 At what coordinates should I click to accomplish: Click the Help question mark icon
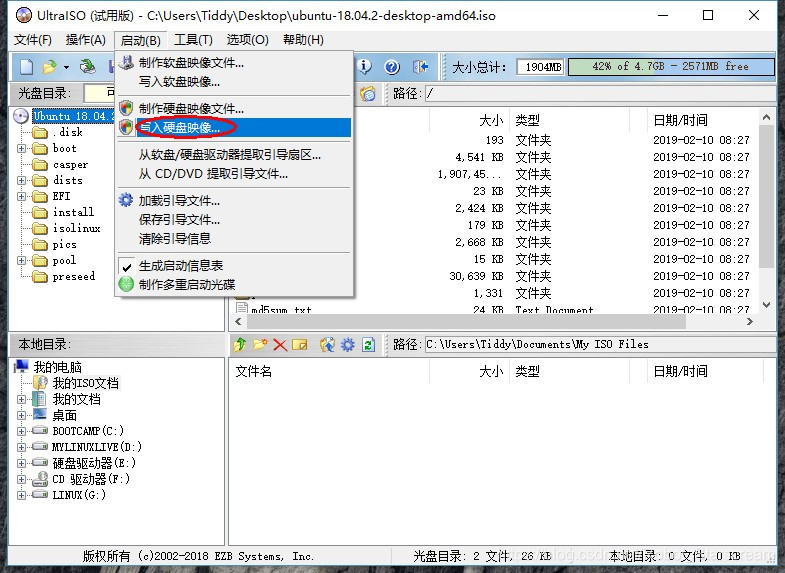[392, 67]
